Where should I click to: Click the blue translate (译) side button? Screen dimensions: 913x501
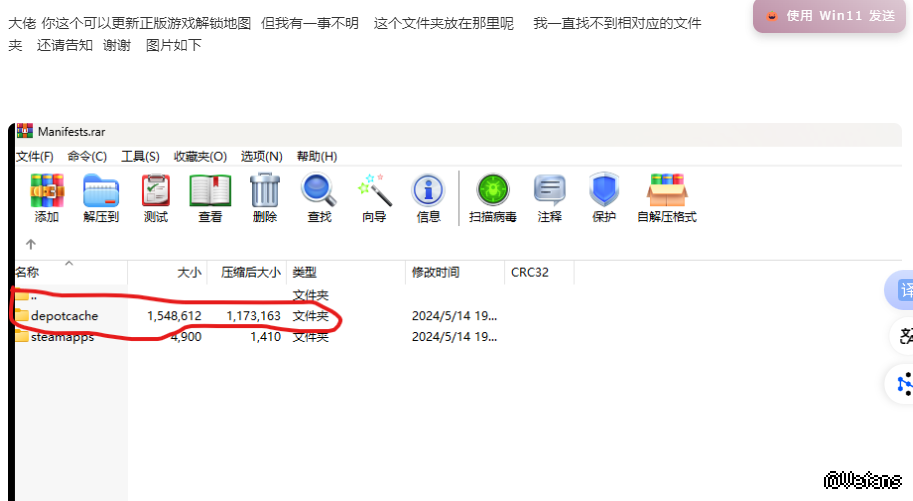pyautogui.click(x=900, y=290)
